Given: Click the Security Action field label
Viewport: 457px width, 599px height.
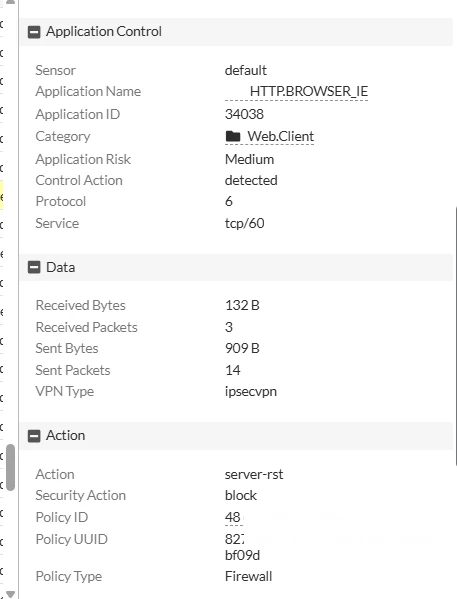Looking at the screenshot, I should coord(81,495).
